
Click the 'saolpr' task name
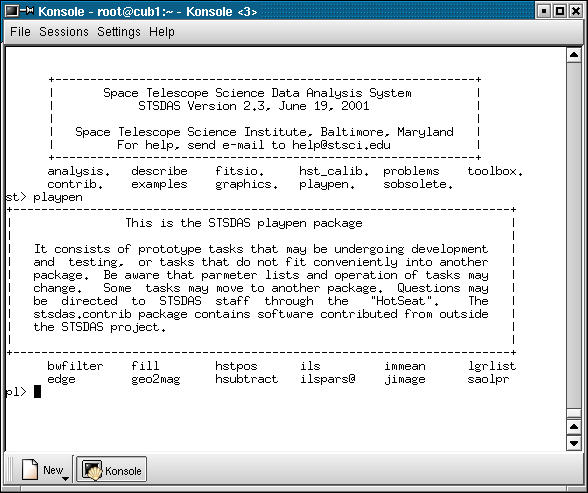coord(488,379)
